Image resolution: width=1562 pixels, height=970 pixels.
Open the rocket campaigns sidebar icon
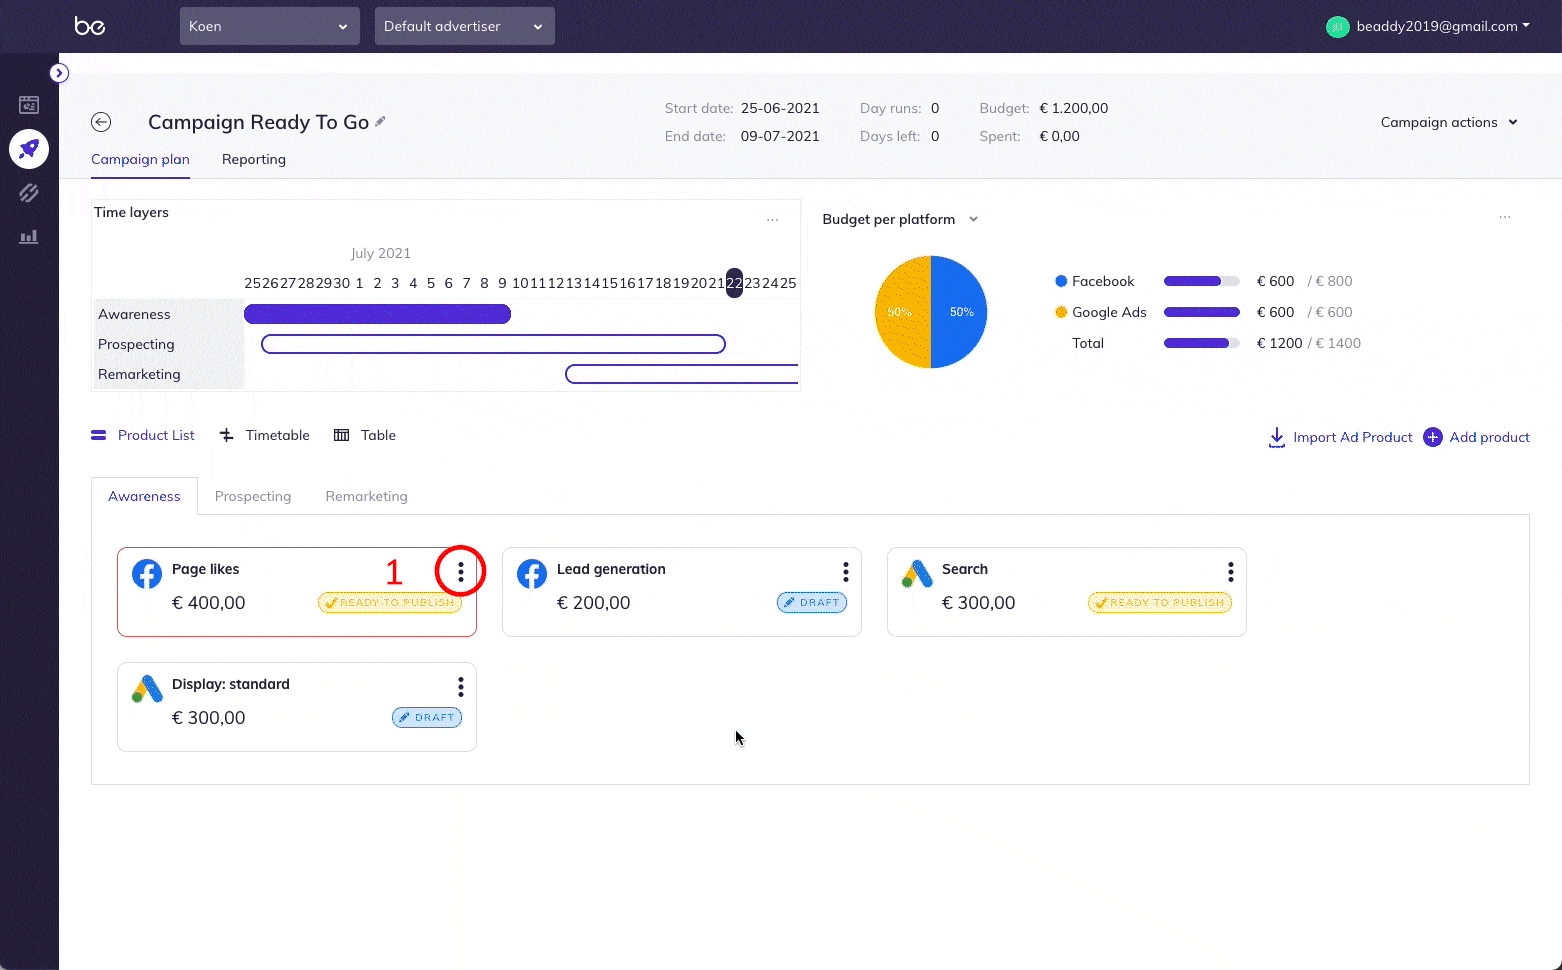click(x=29, y=149)
